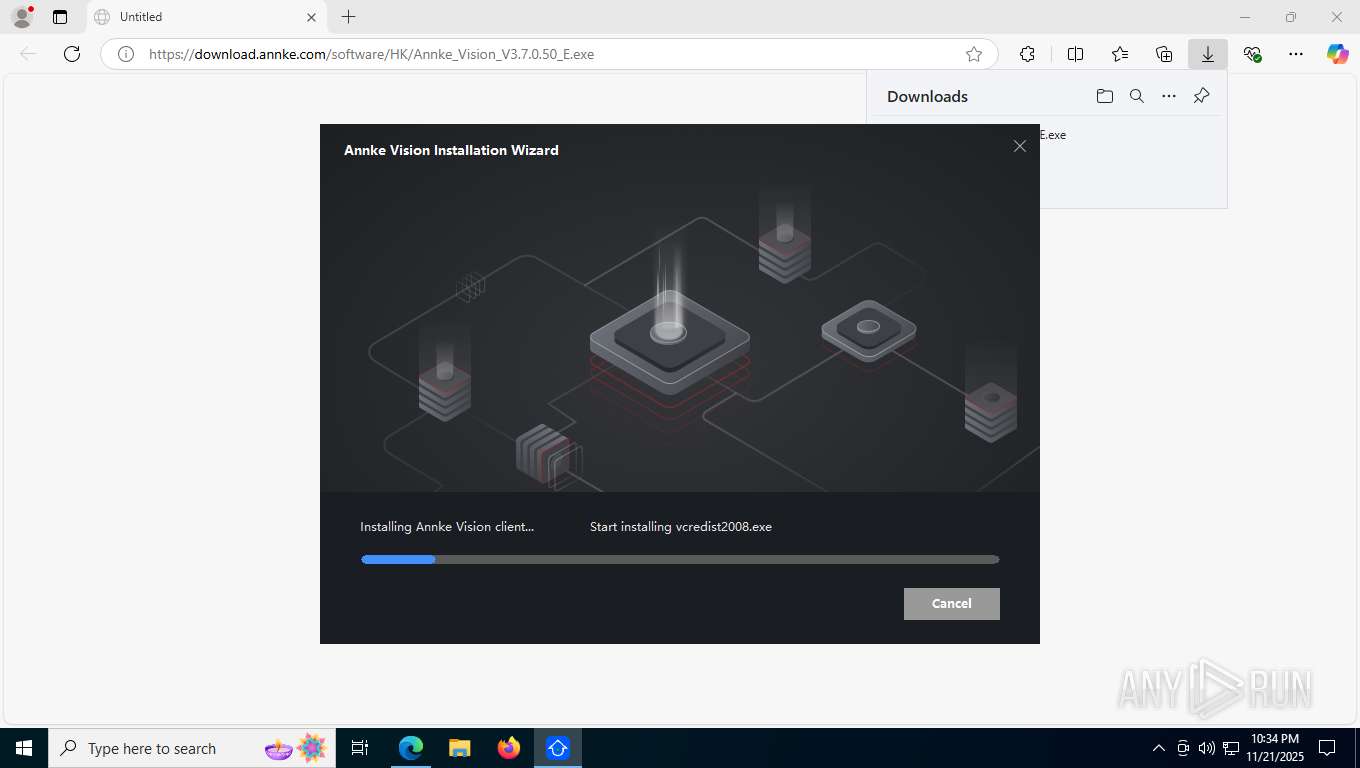The width and height of the screenshot is (1360, 768).
Task: Open the clock and date flyout
Action: 1275,748
